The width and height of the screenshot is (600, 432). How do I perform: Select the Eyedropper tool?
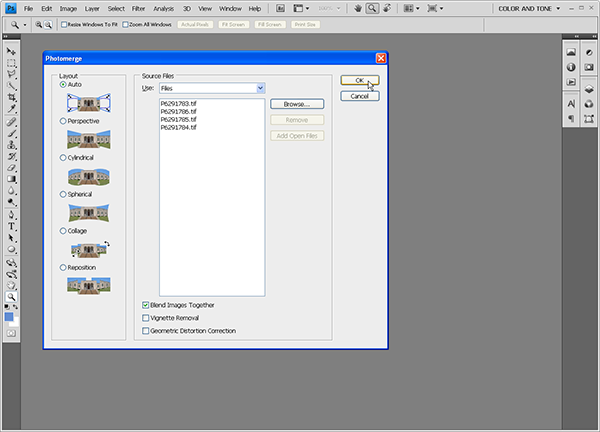(x=11, y=109)
